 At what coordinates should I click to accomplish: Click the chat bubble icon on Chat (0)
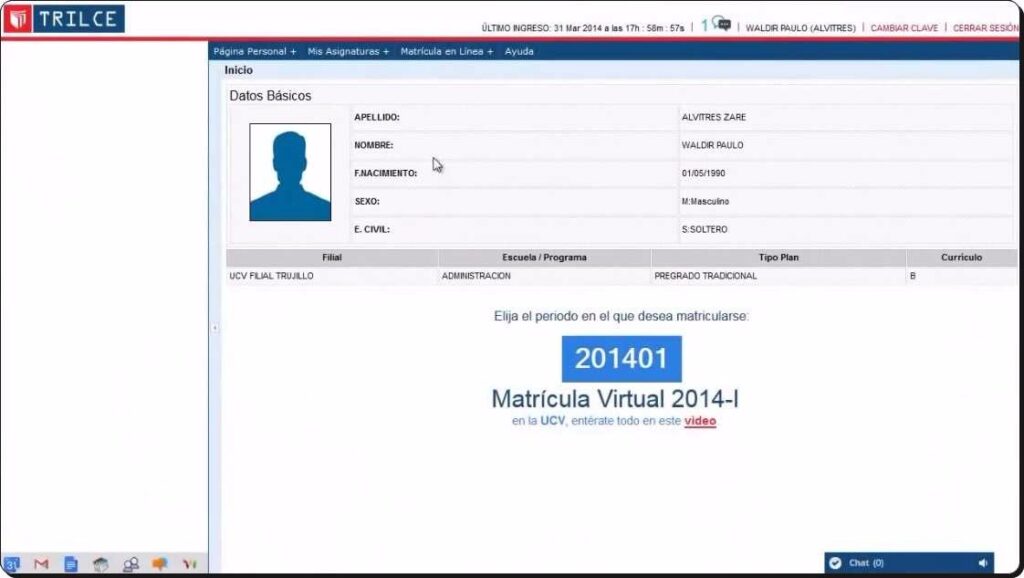838,562
